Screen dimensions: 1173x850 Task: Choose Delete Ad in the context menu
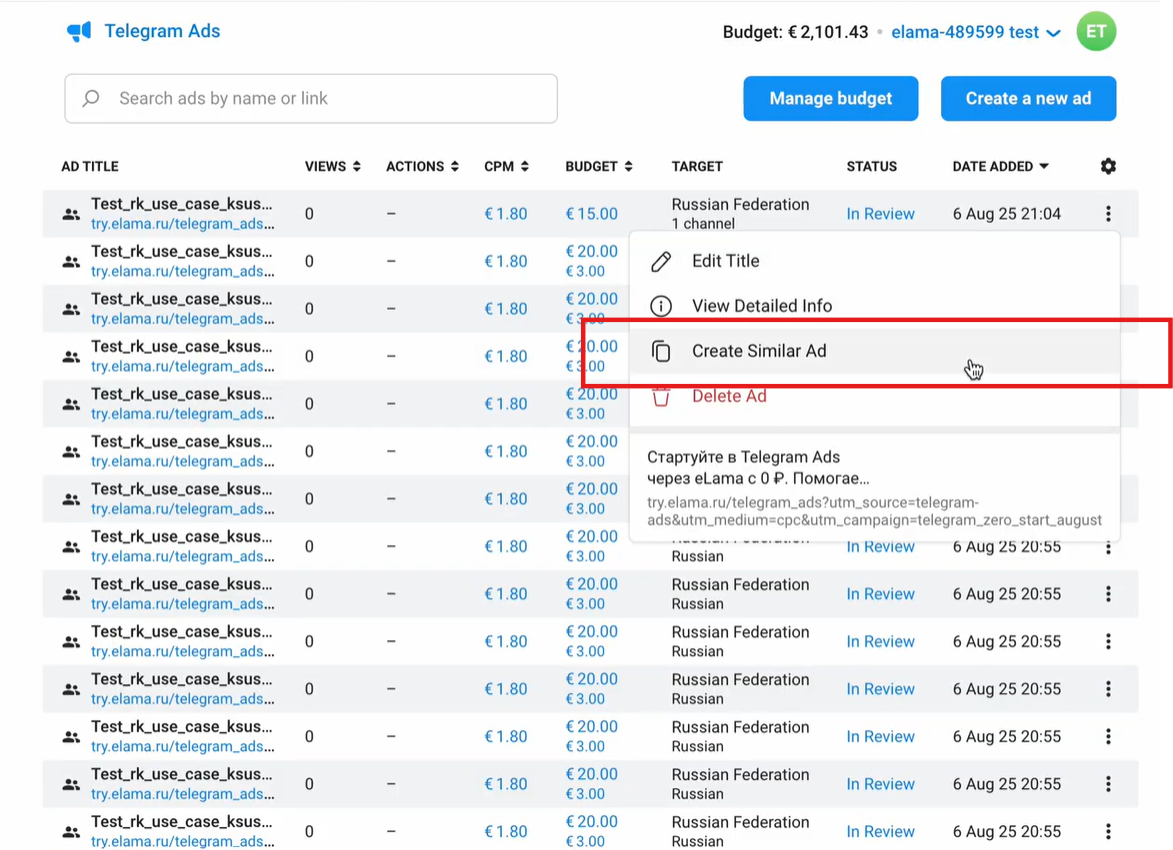(x=729, y=396)
